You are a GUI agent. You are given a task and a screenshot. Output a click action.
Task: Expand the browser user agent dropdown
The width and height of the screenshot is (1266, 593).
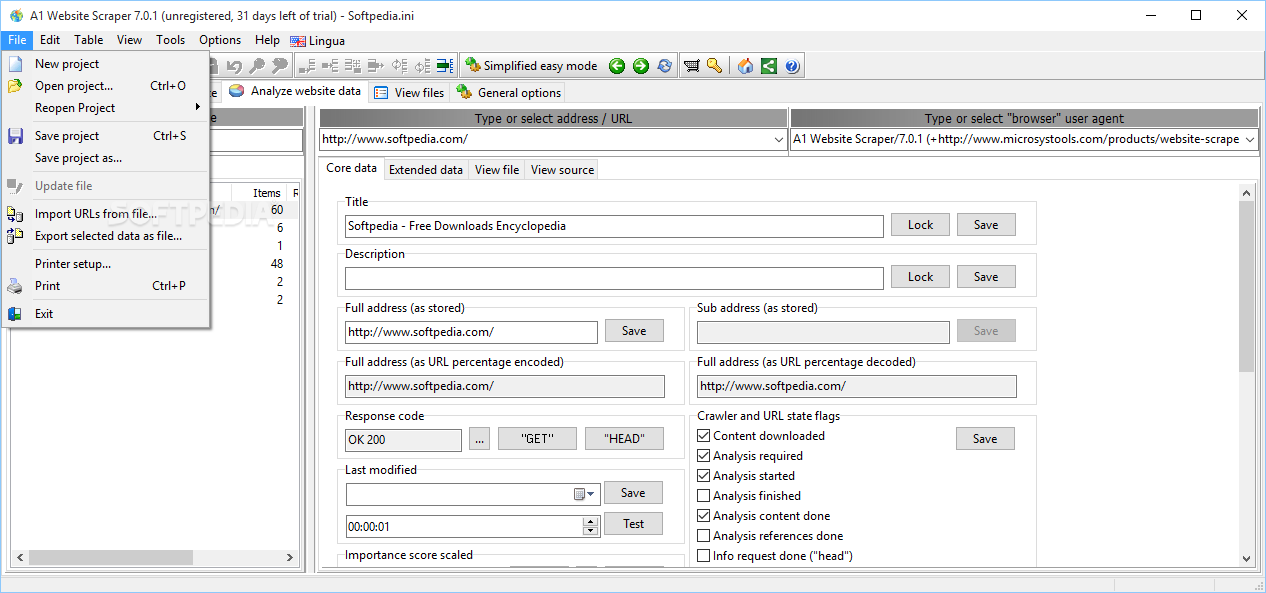click(1249, 140)
